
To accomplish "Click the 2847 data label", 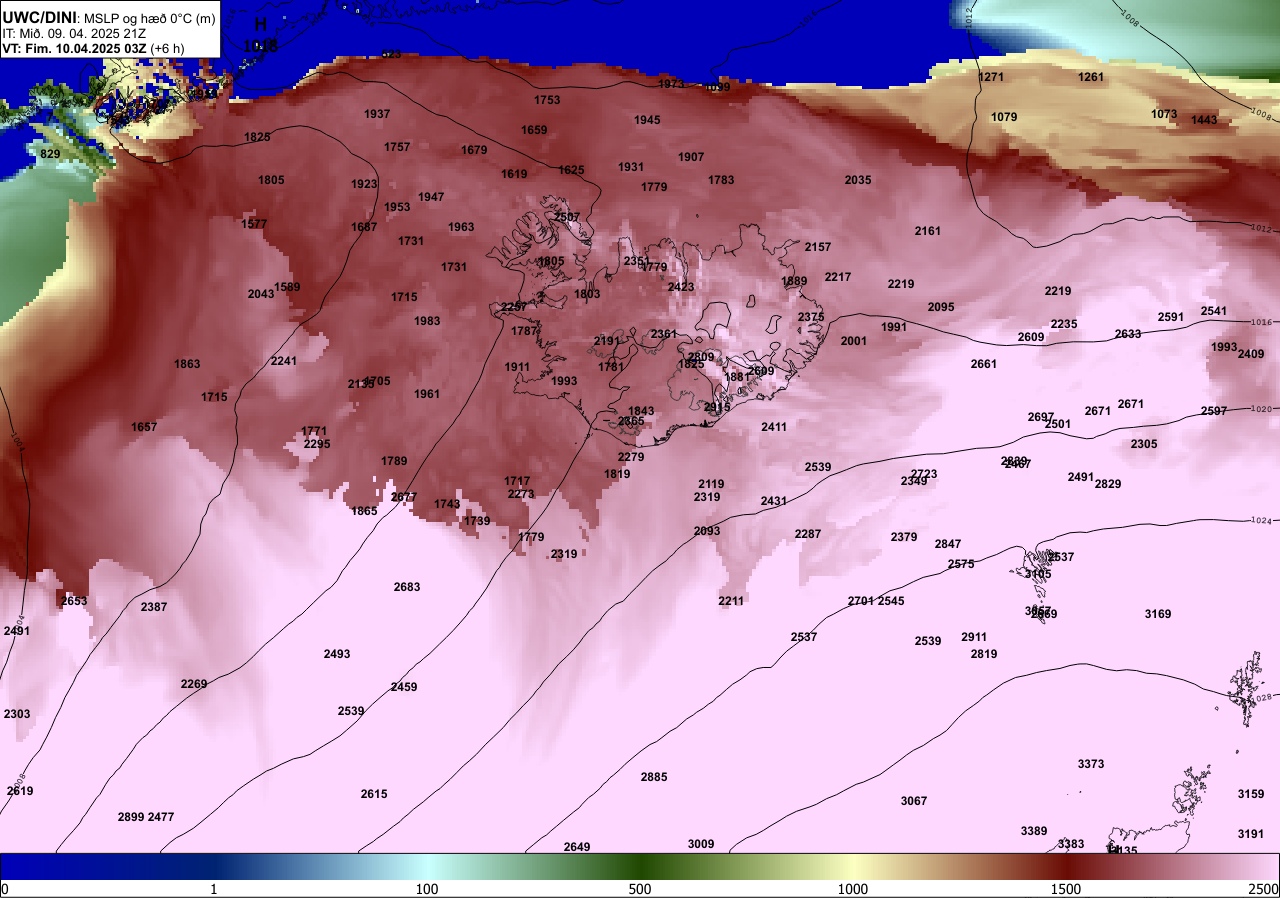I will click(x=948, y=544).
